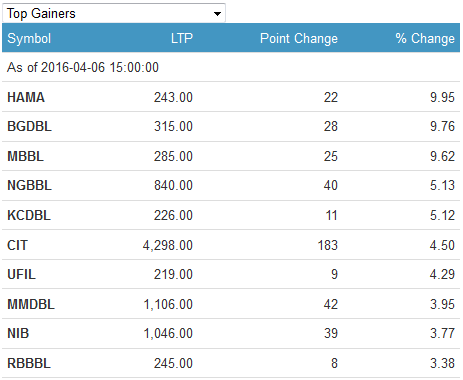This screenshot has height=380, width=463.
Task: Sort by the LTP column header
Action: 182,38
